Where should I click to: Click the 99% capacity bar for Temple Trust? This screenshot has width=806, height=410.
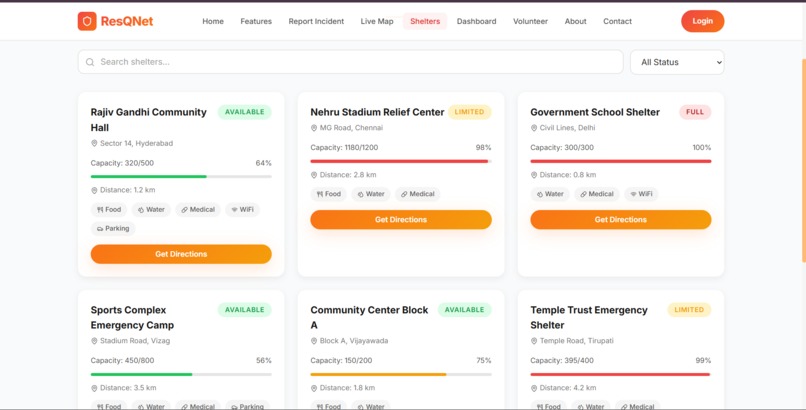(x=620, y=375)
